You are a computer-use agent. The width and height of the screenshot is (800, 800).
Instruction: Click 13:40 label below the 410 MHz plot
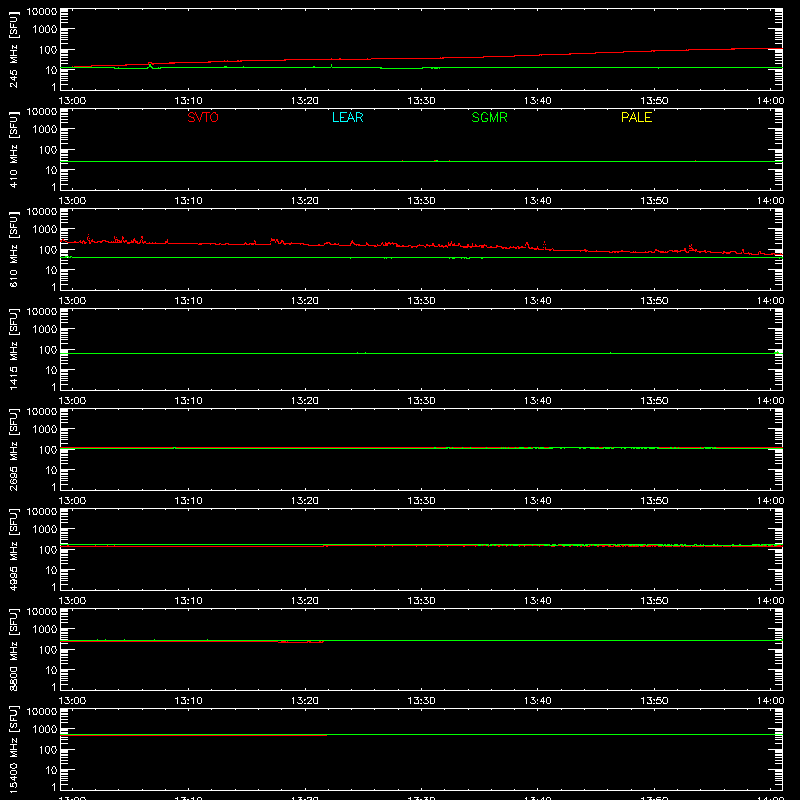(x=538, y=201)
